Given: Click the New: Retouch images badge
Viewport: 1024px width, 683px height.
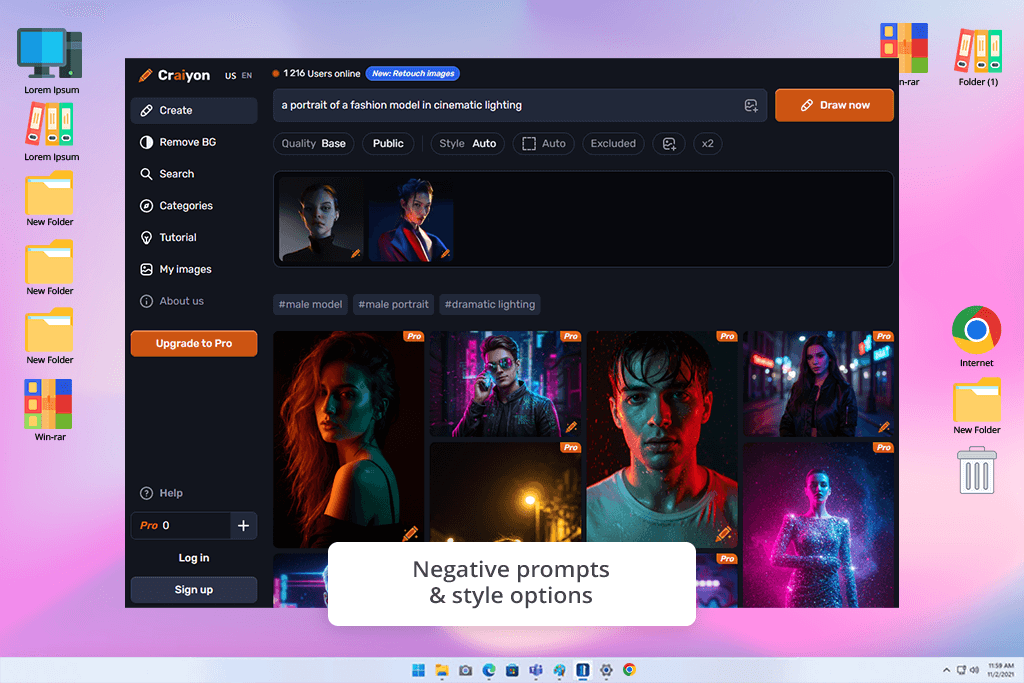Looking at the screenshot, I should pyautogui.click(x=413, y=73).
